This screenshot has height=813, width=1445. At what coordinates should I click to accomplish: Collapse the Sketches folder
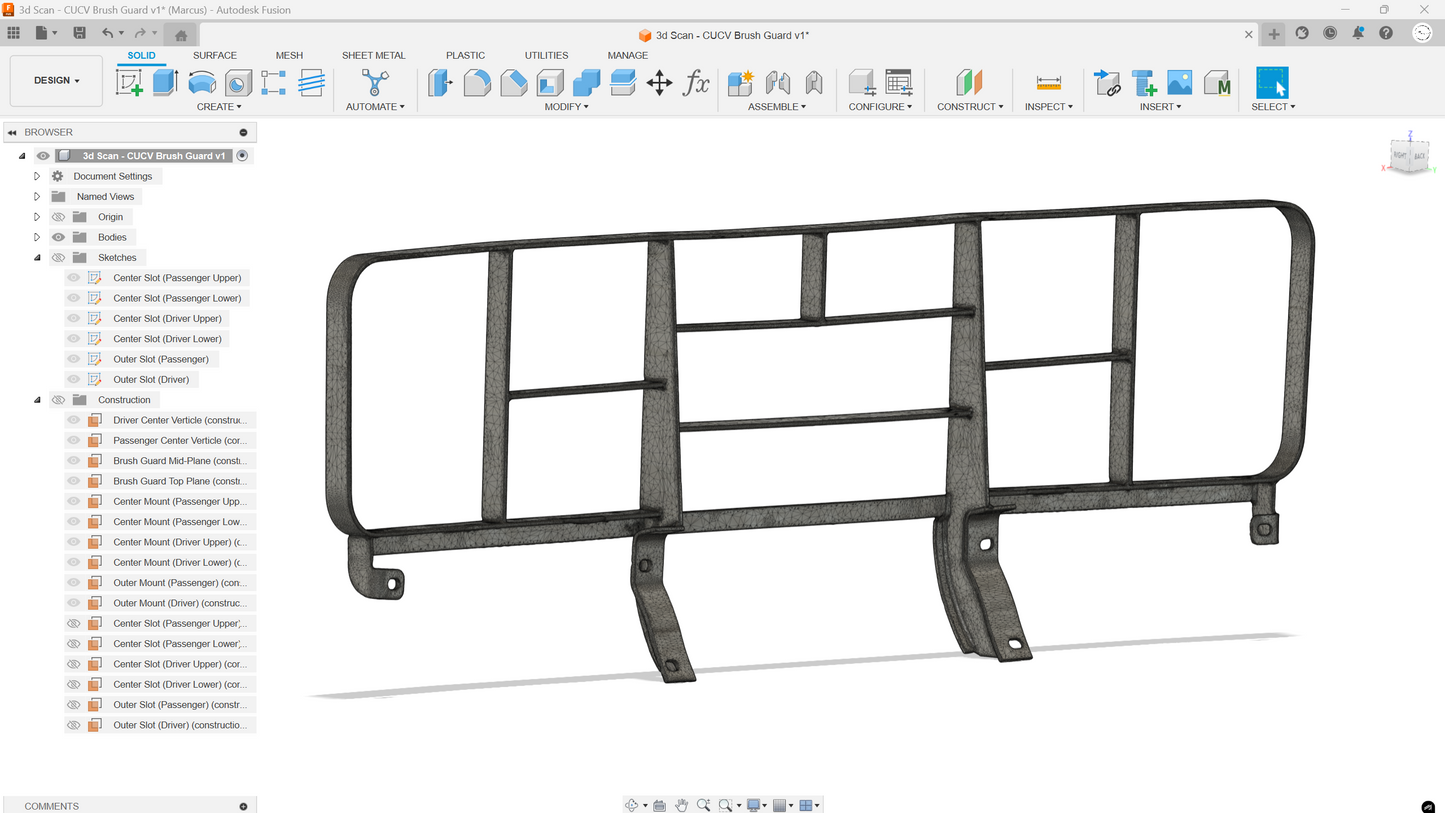[x=37, y=258]
